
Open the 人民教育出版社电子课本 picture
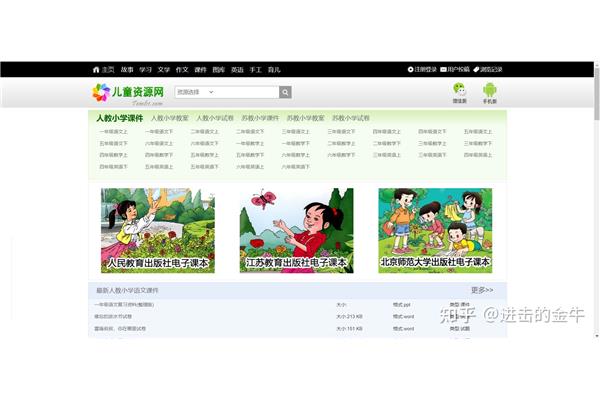[x=158, y=230]
